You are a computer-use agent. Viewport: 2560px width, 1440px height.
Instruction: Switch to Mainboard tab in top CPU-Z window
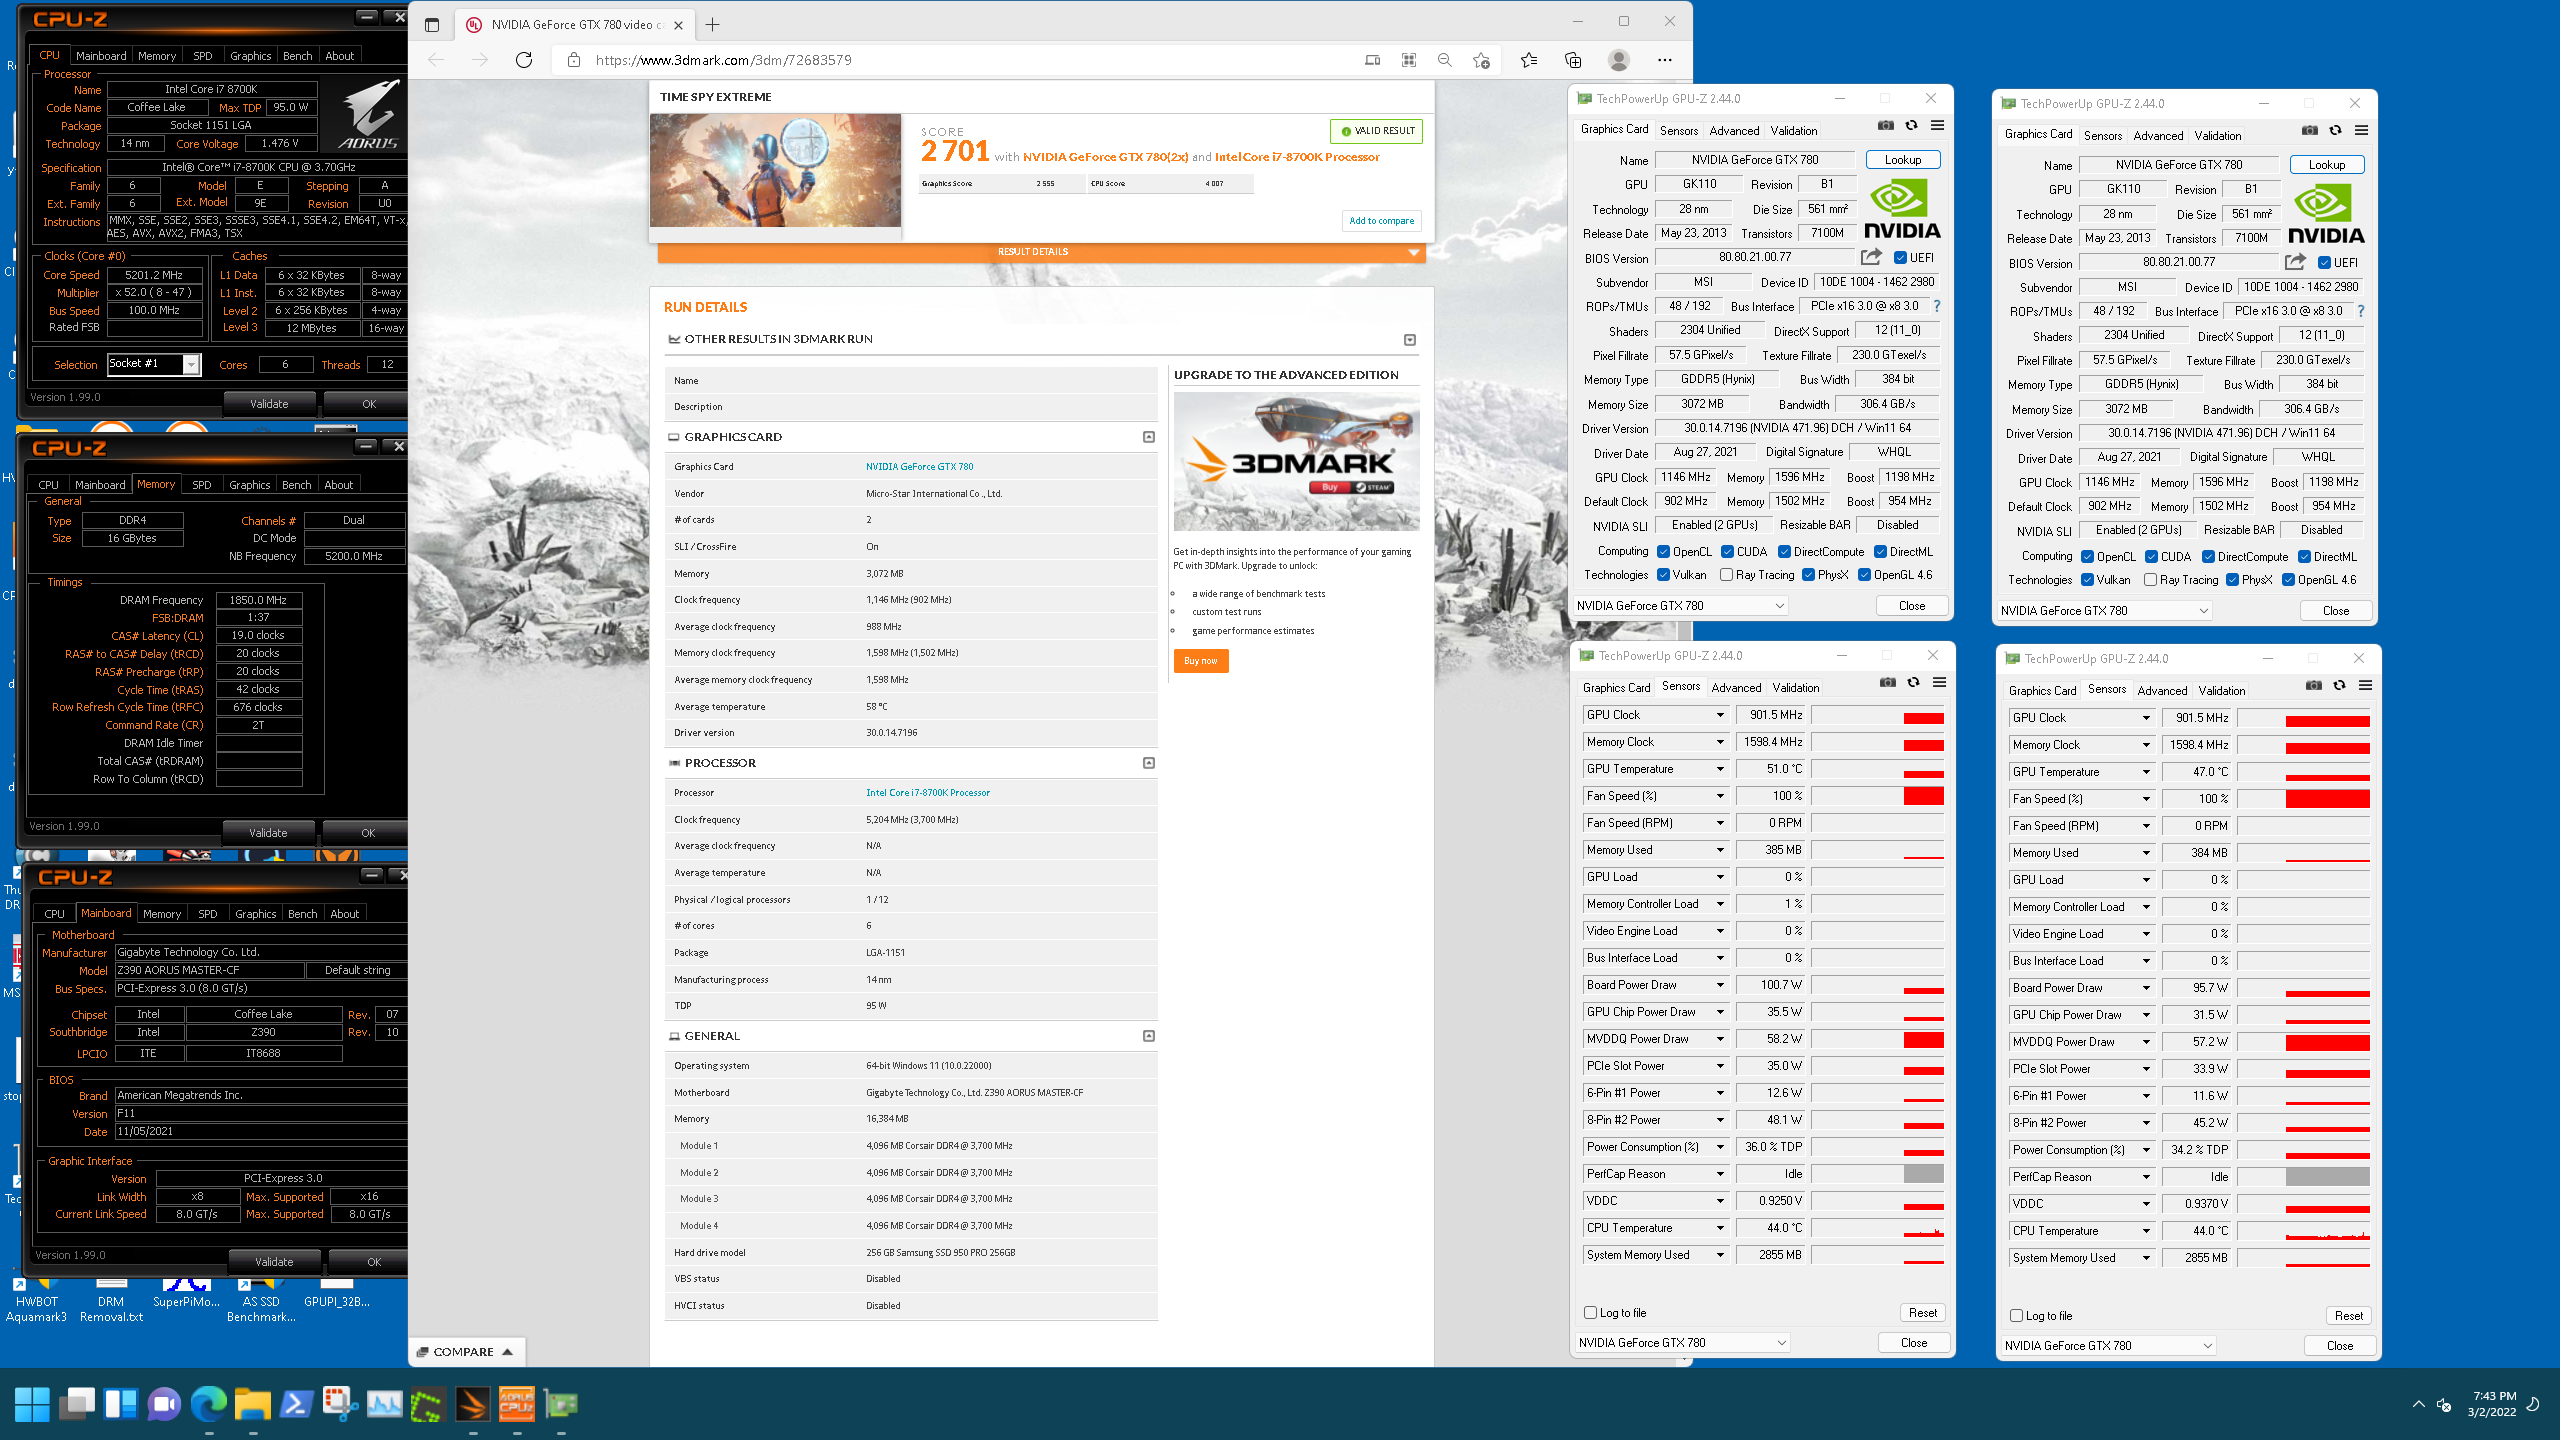pyautogui.click(x=101, y=56)
